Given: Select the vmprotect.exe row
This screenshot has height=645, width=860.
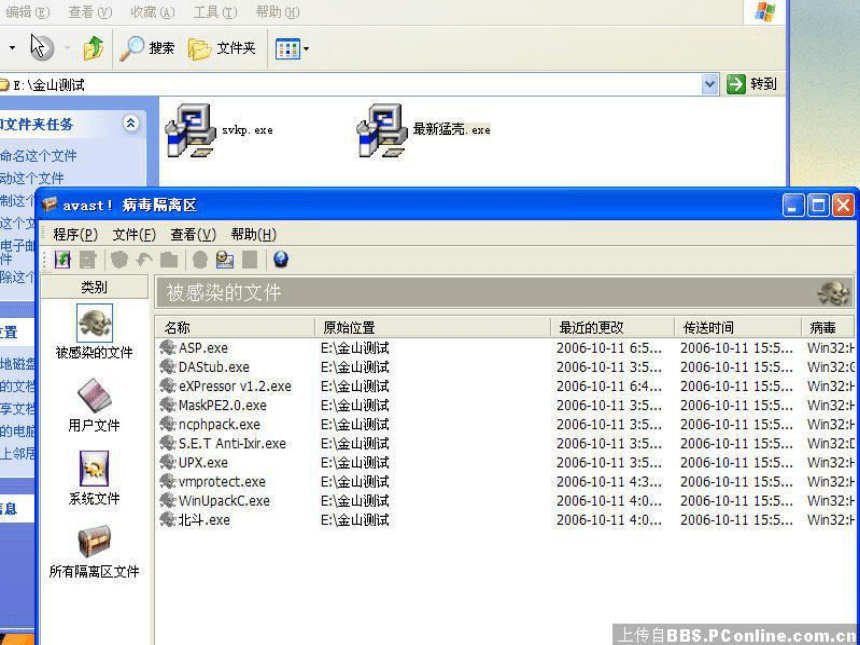Looking at the screenshot, I should [507, 482].
